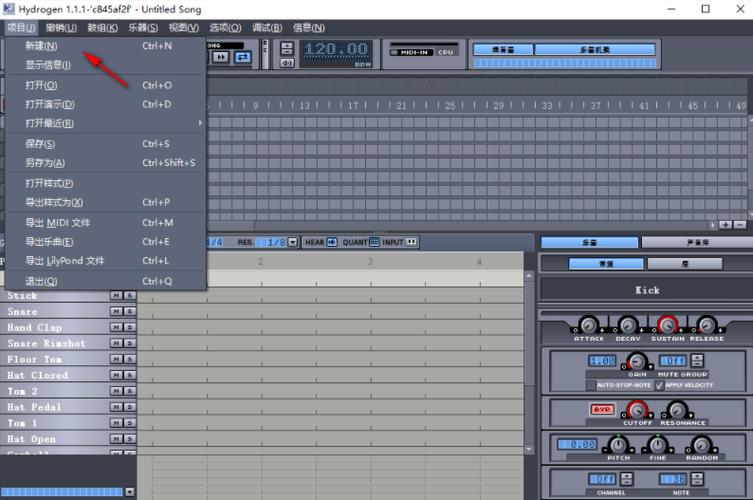This screenshot has height=500, width=753.
Task: Toggle the loop song button
Action: coord(243,57)
